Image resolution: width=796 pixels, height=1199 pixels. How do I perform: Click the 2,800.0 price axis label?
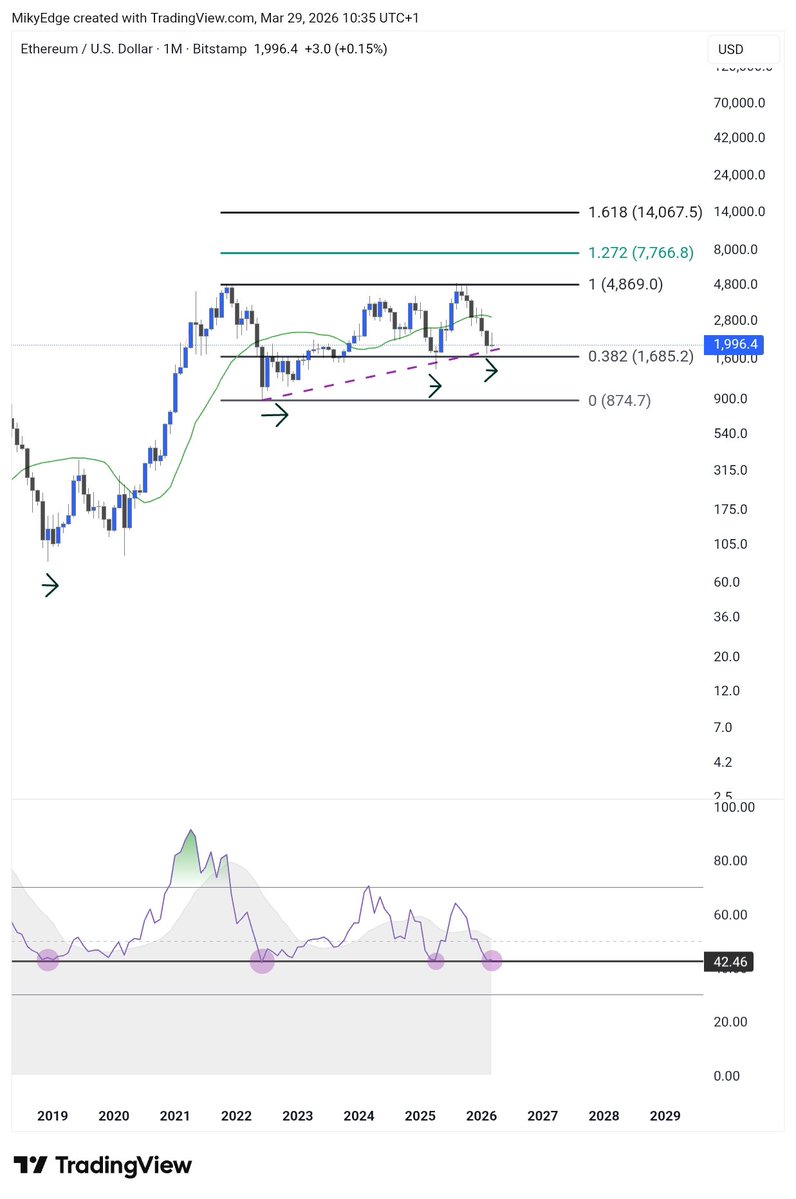(x=736, y=320)
